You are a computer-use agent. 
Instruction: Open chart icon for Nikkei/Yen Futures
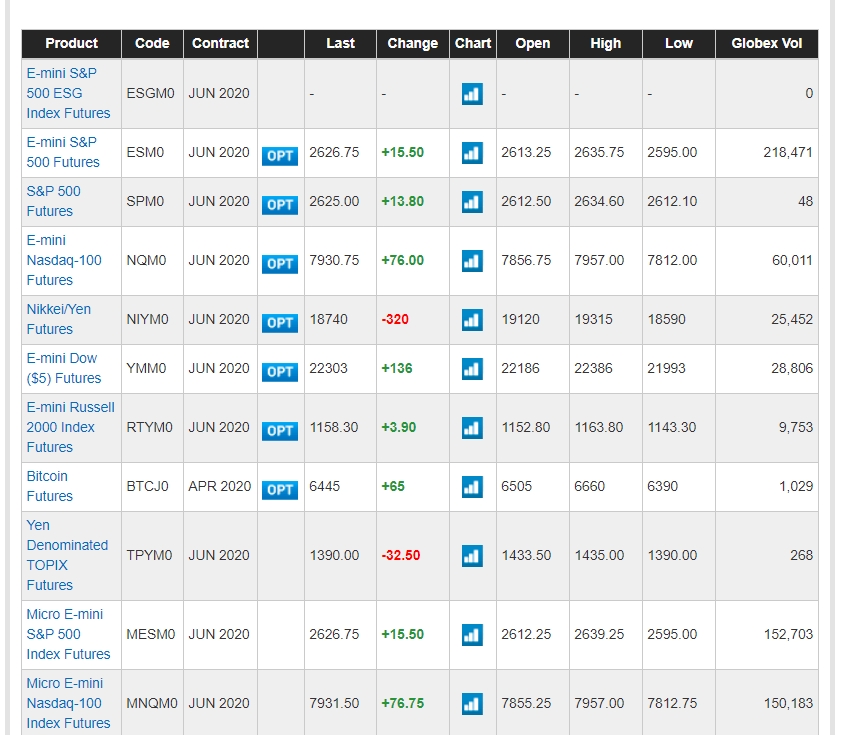[472, 320]
